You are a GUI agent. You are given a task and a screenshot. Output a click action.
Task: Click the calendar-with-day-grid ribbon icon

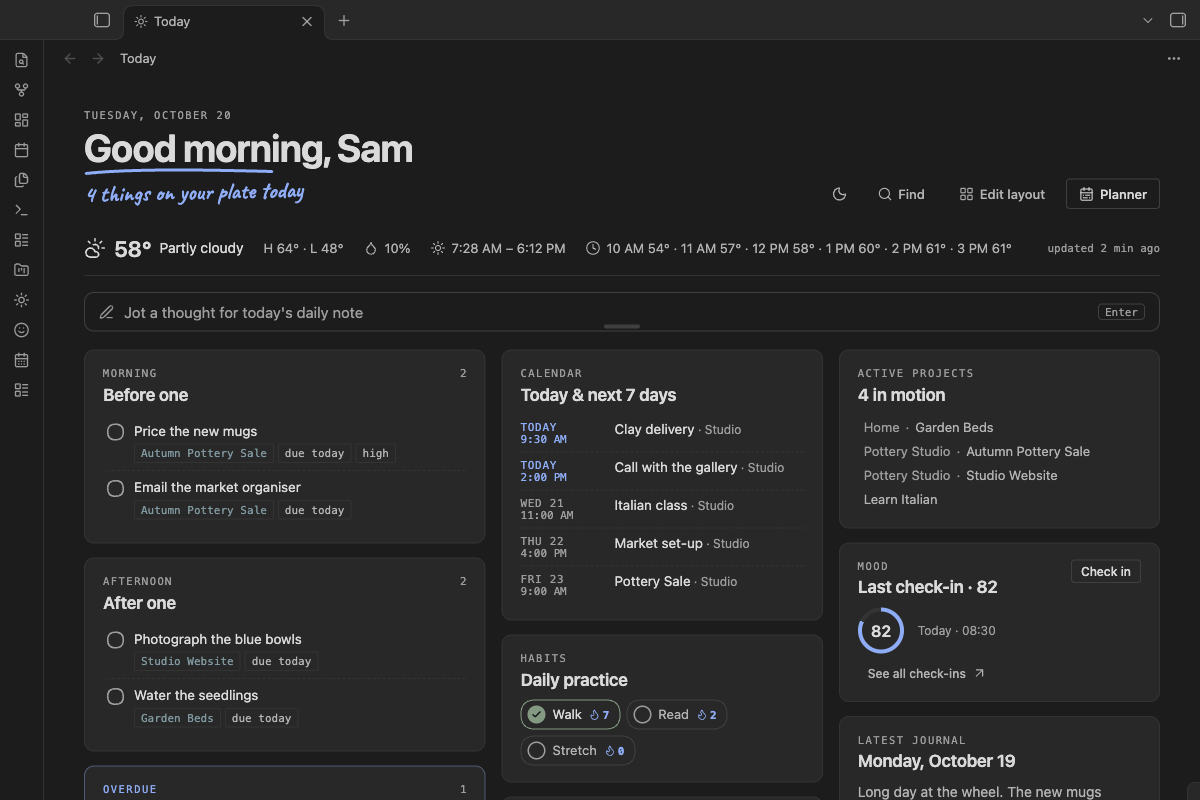(22, 360)
